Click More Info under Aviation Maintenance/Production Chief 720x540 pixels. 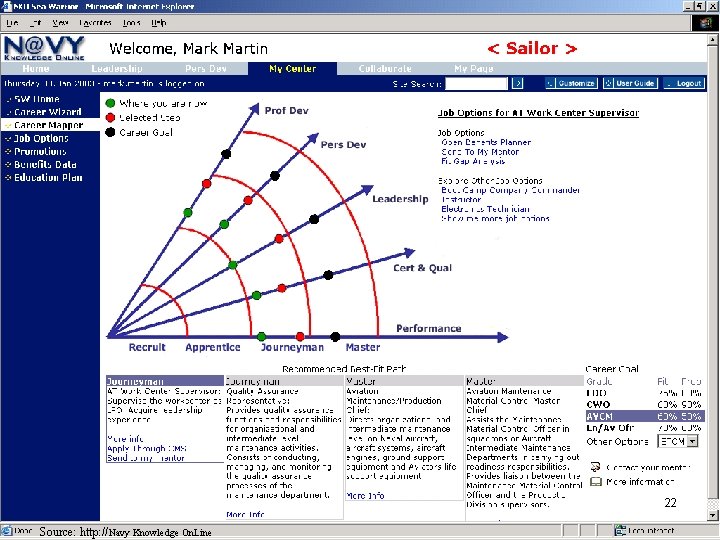click(365, 495)
